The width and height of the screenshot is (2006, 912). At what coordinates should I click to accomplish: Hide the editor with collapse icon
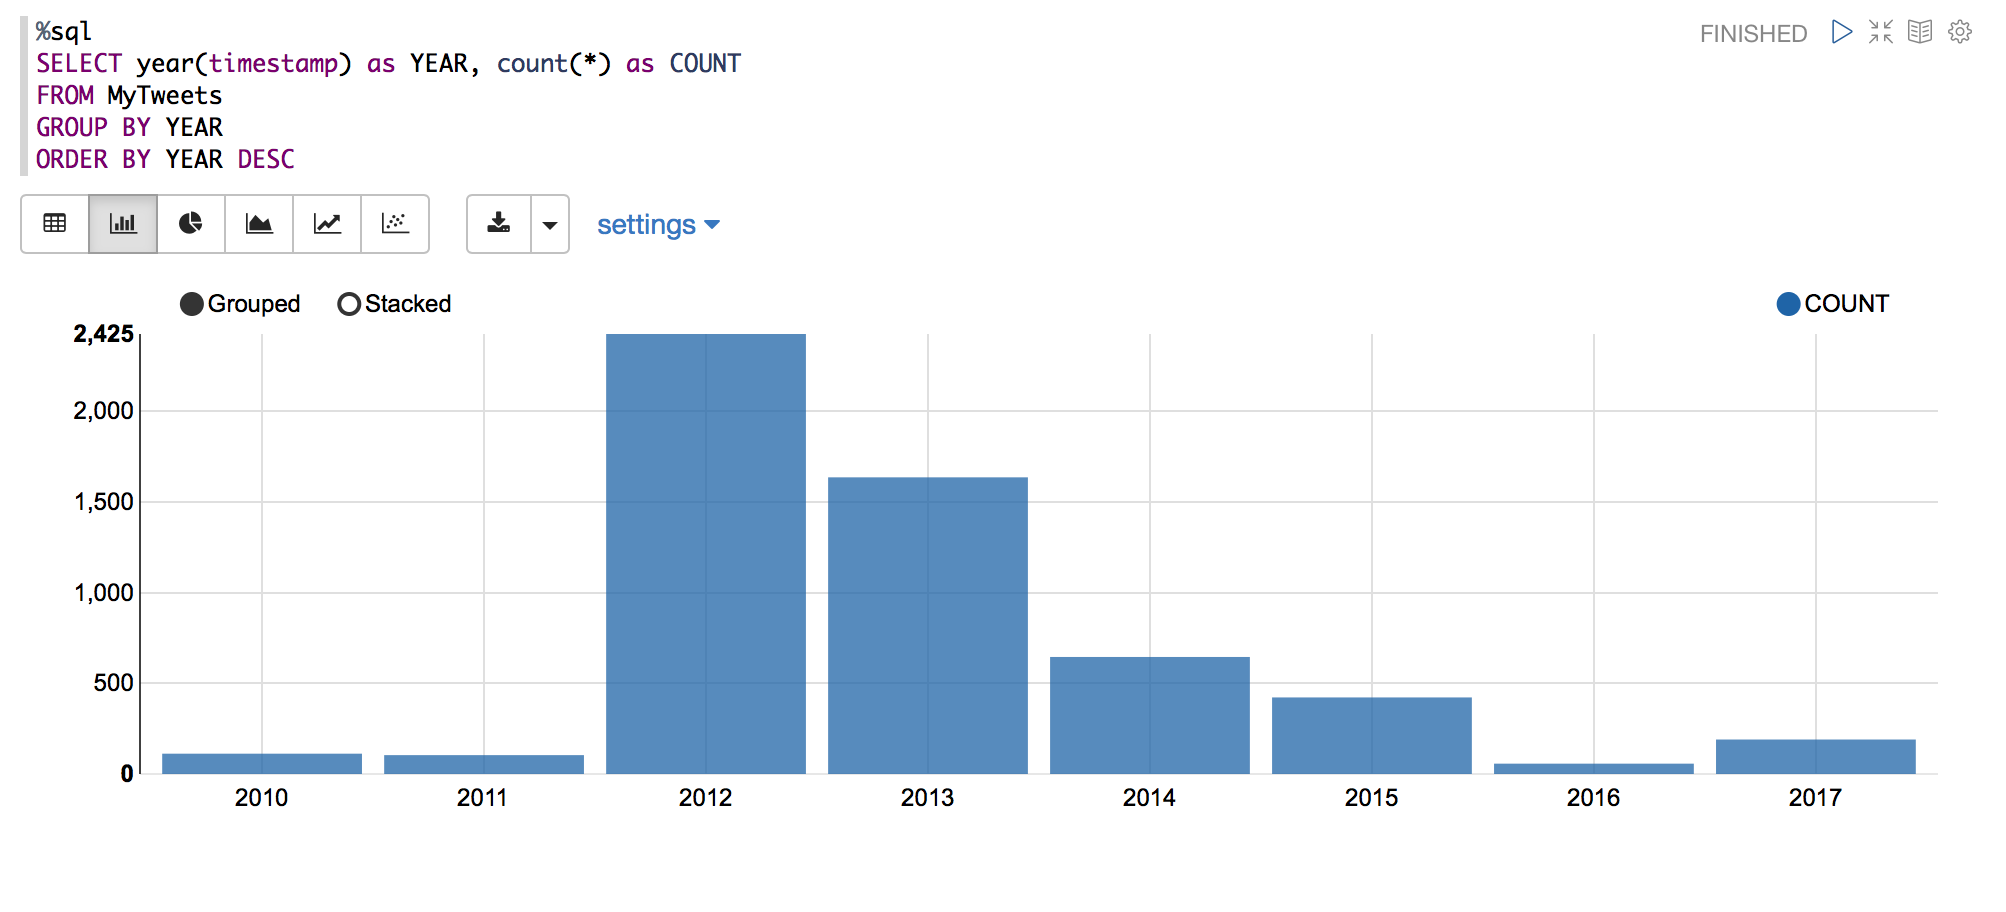(x=1880, y=32)
